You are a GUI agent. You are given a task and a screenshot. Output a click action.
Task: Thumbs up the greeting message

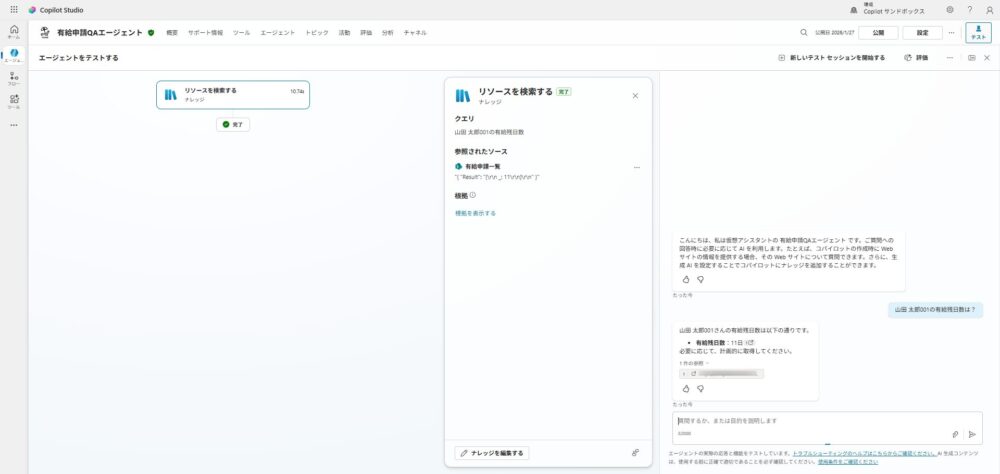[x=685, y=279]
